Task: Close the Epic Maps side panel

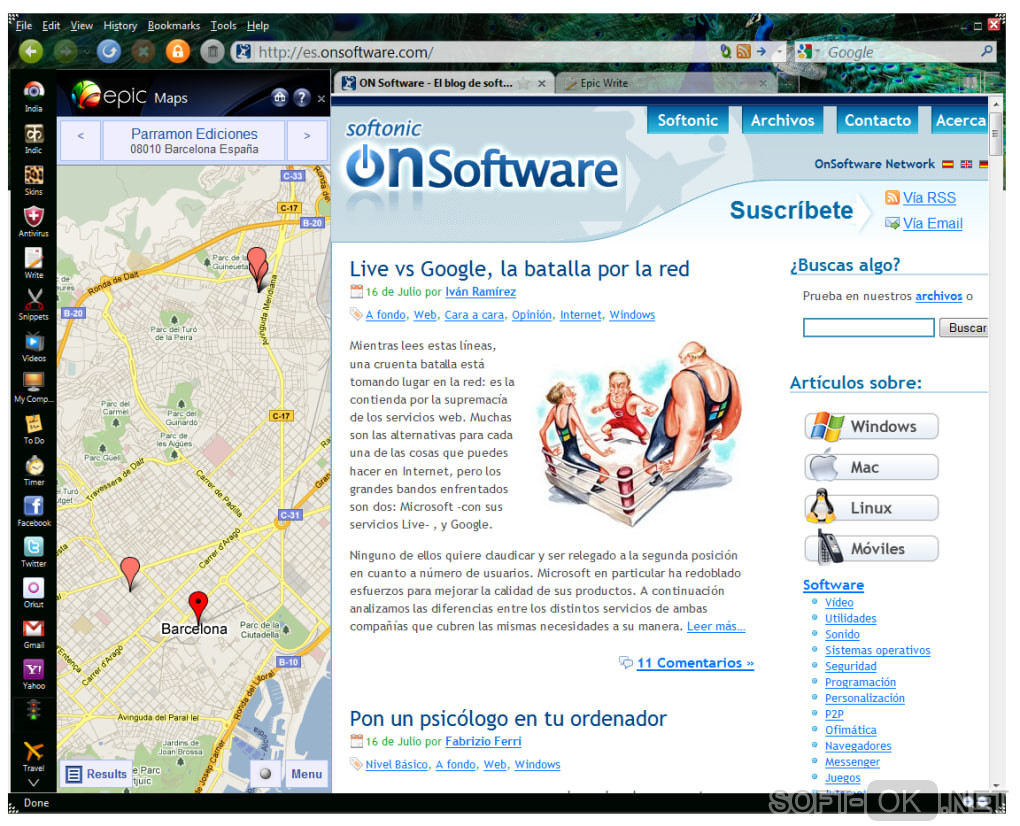Action: click(321, 99)
